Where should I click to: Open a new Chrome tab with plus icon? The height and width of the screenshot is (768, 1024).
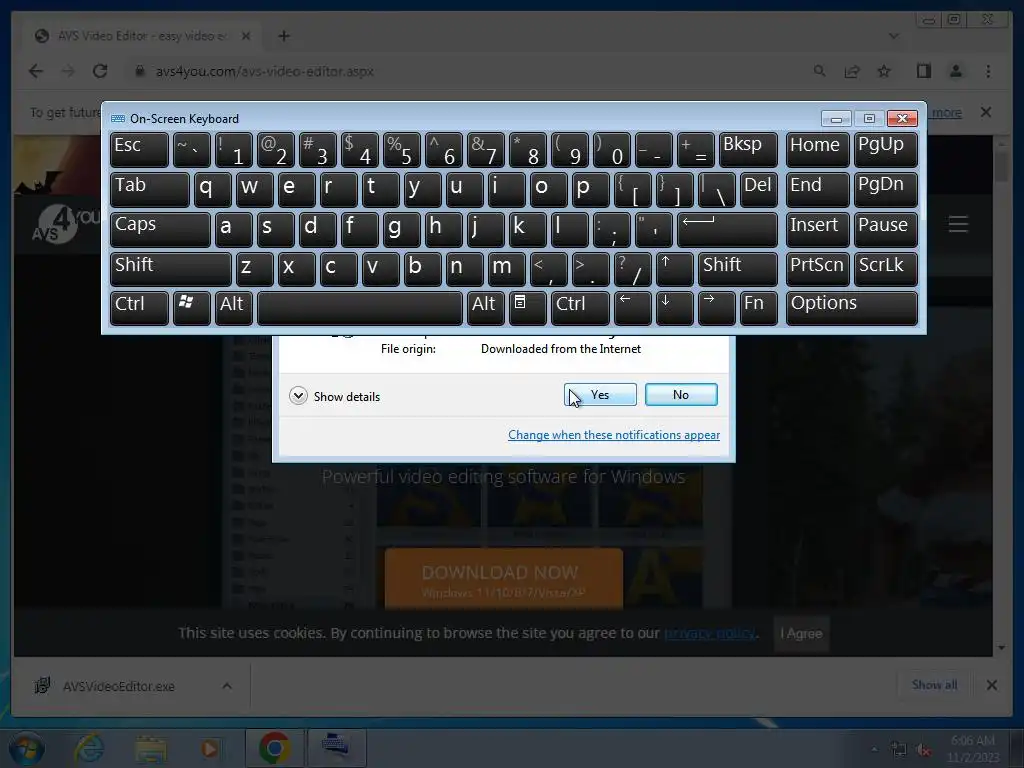point(283,36)
